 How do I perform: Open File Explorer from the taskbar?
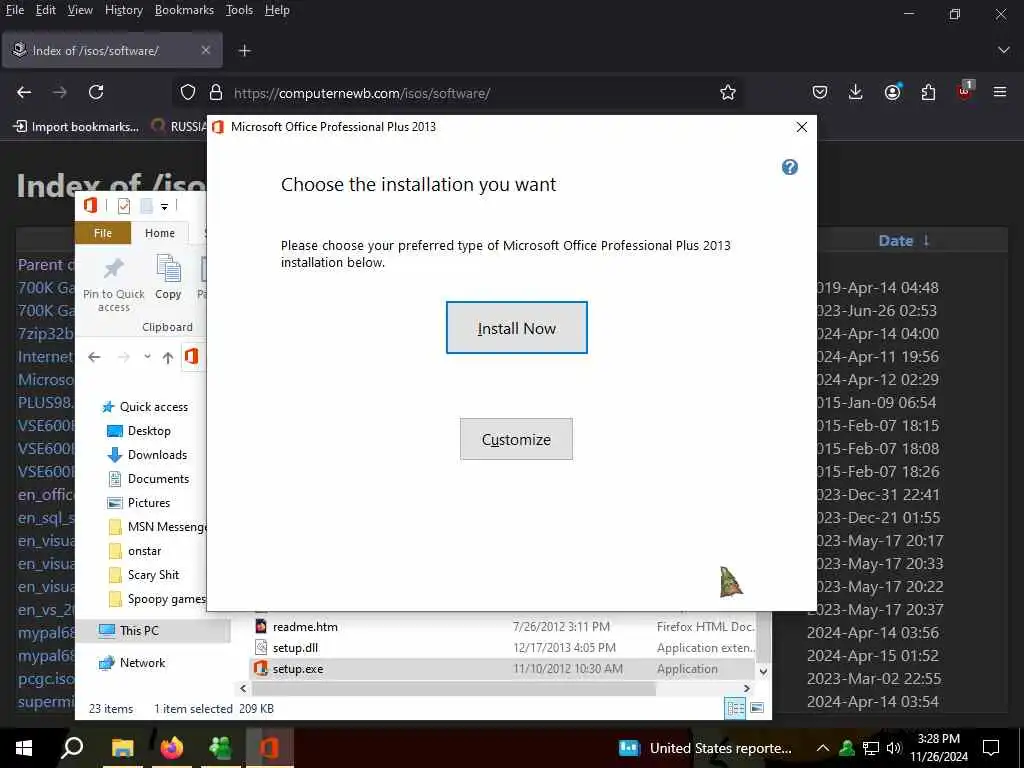point(123,748)
